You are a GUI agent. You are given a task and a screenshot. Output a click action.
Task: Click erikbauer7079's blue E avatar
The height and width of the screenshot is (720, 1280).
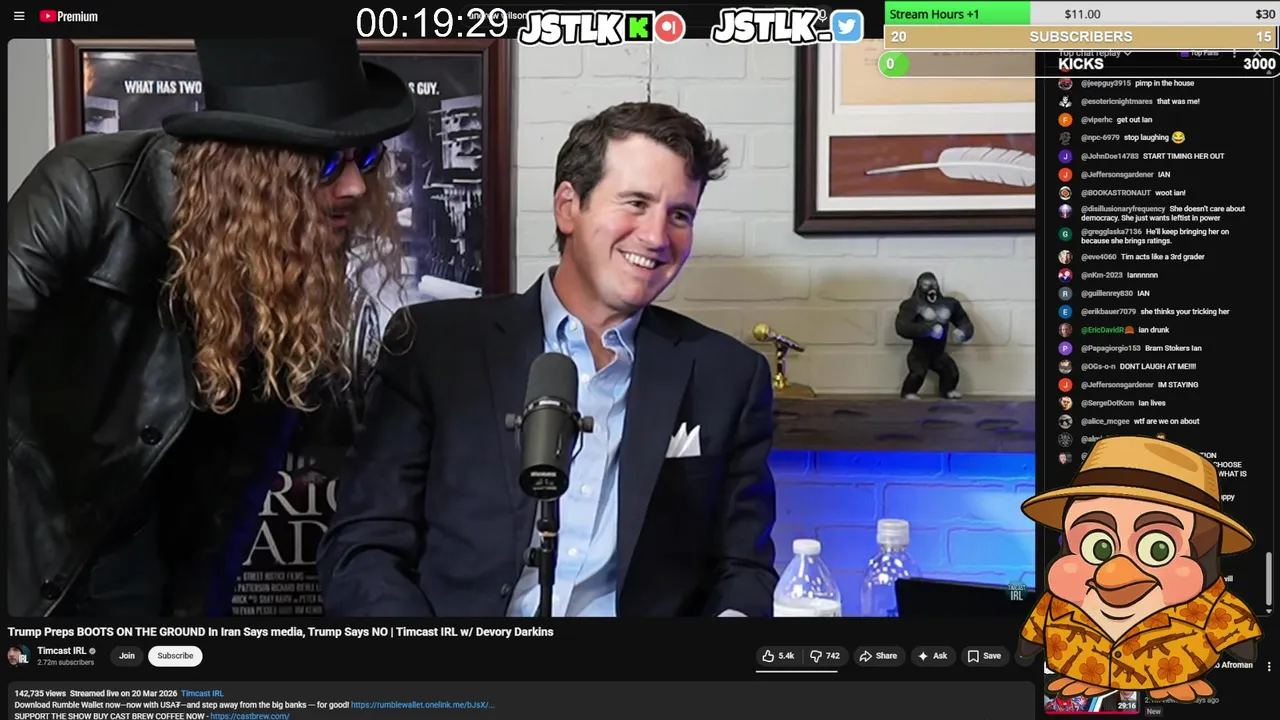coord(1065,311)
